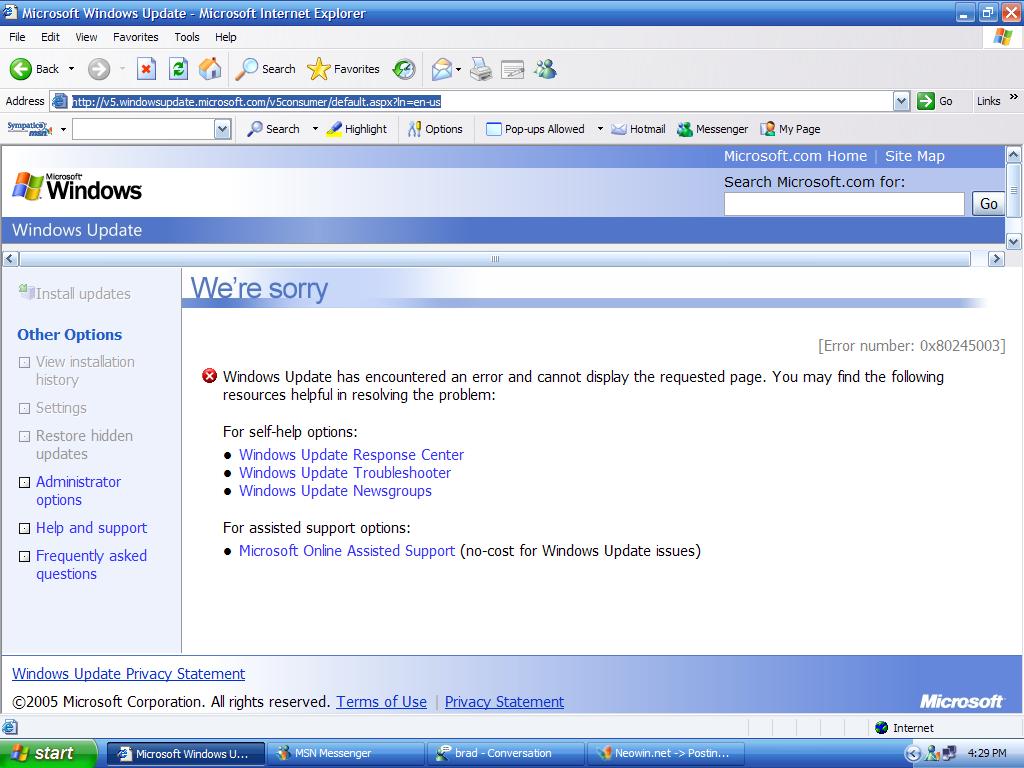
Task: Open the File menu
Action: coord(17,37)
